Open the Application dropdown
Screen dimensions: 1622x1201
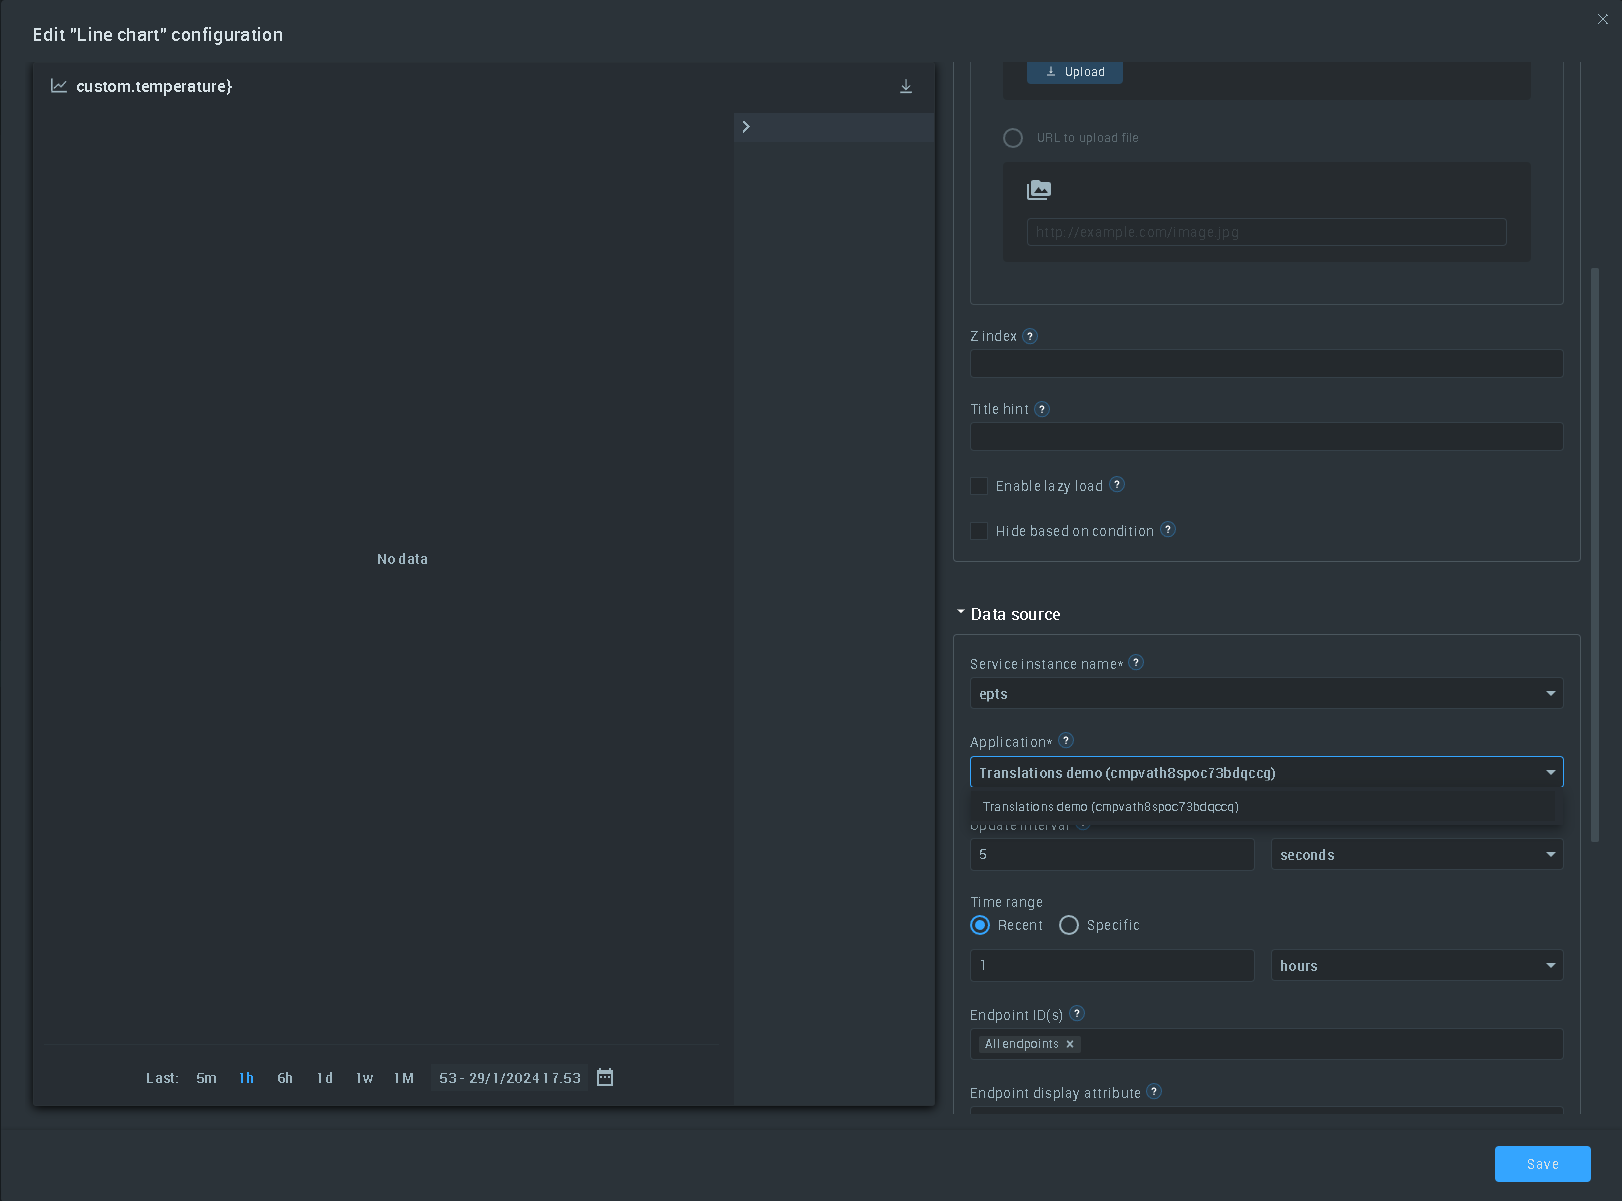click(x=1266, y=772)
